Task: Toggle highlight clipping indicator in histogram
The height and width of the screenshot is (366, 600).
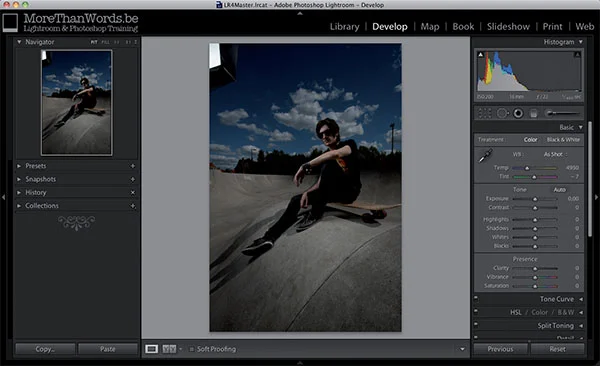Action: 577,55
